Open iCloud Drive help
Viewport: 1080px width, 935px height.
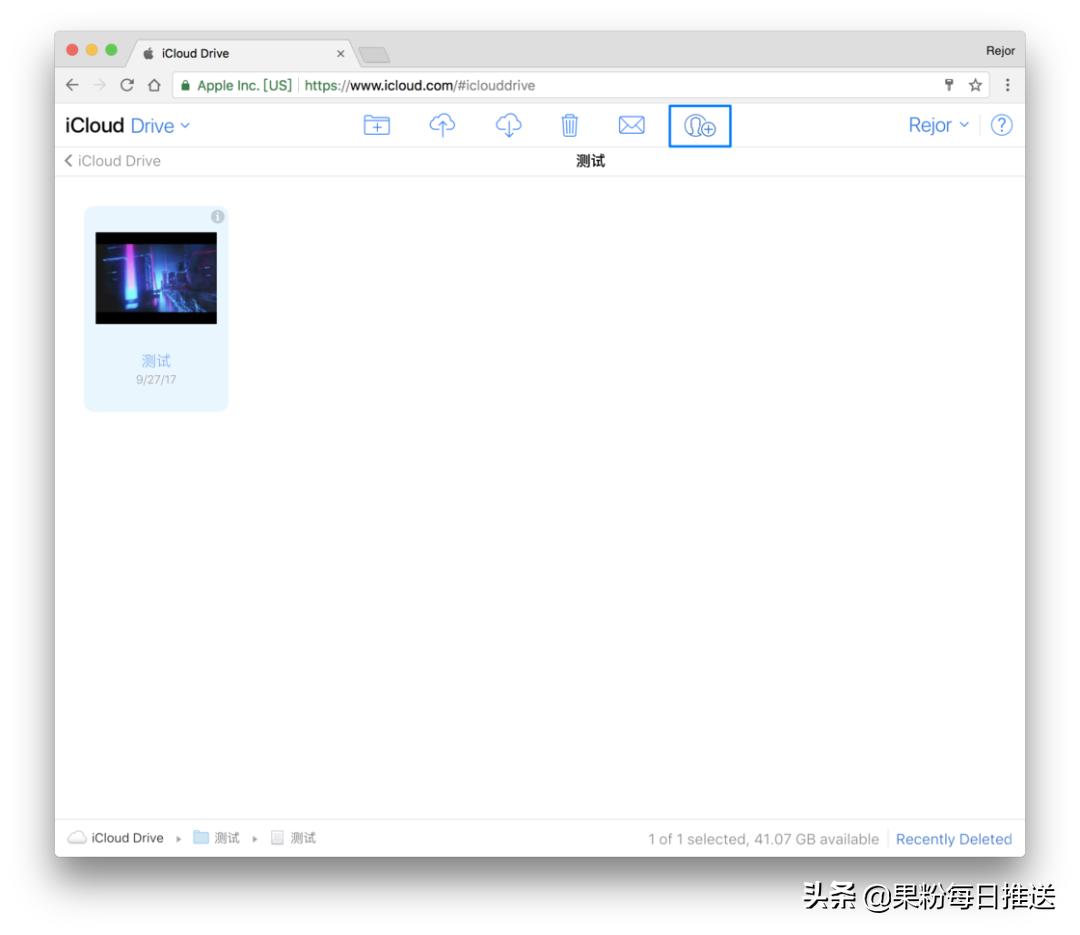(1001, 125)
